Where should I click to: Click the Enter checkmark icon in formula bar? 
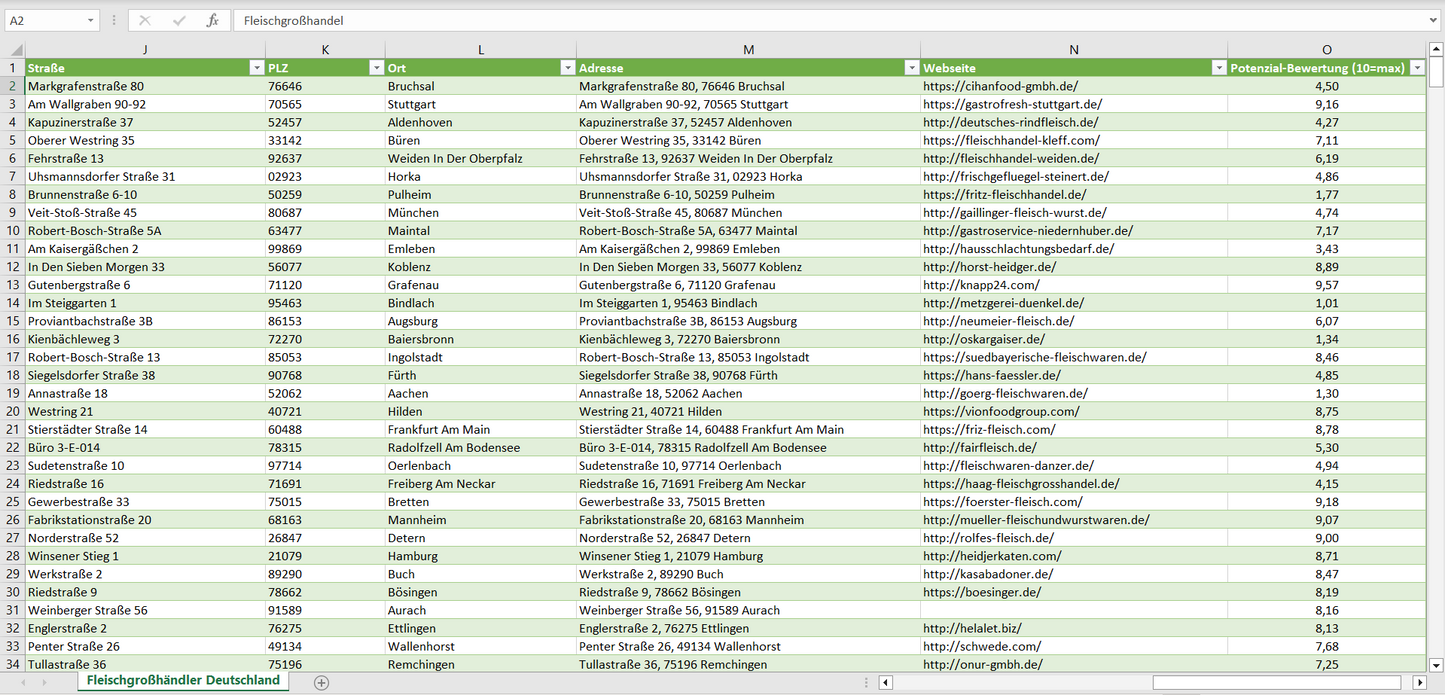tap(179, 20)
